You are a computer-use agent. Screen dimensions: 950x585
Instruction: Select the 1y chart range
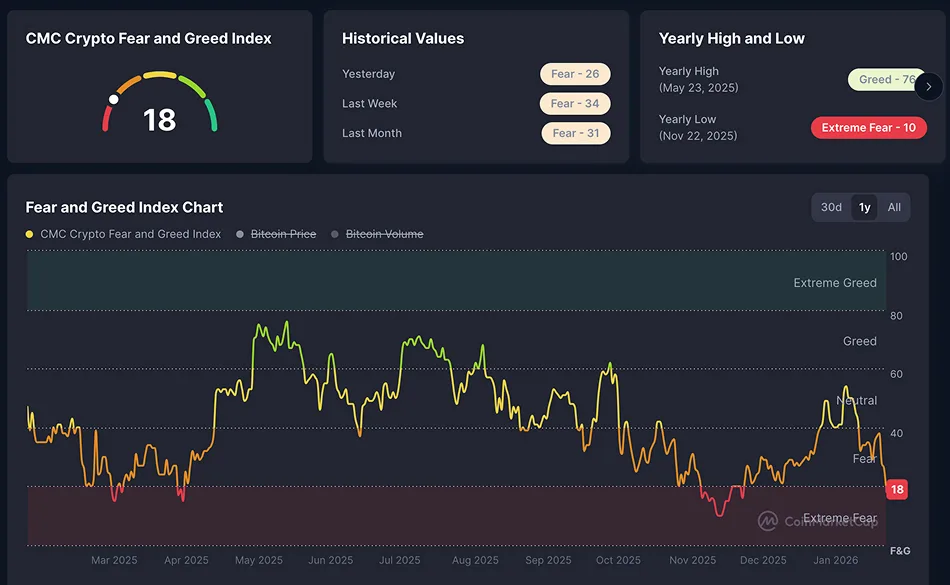(x=864, y=207)
